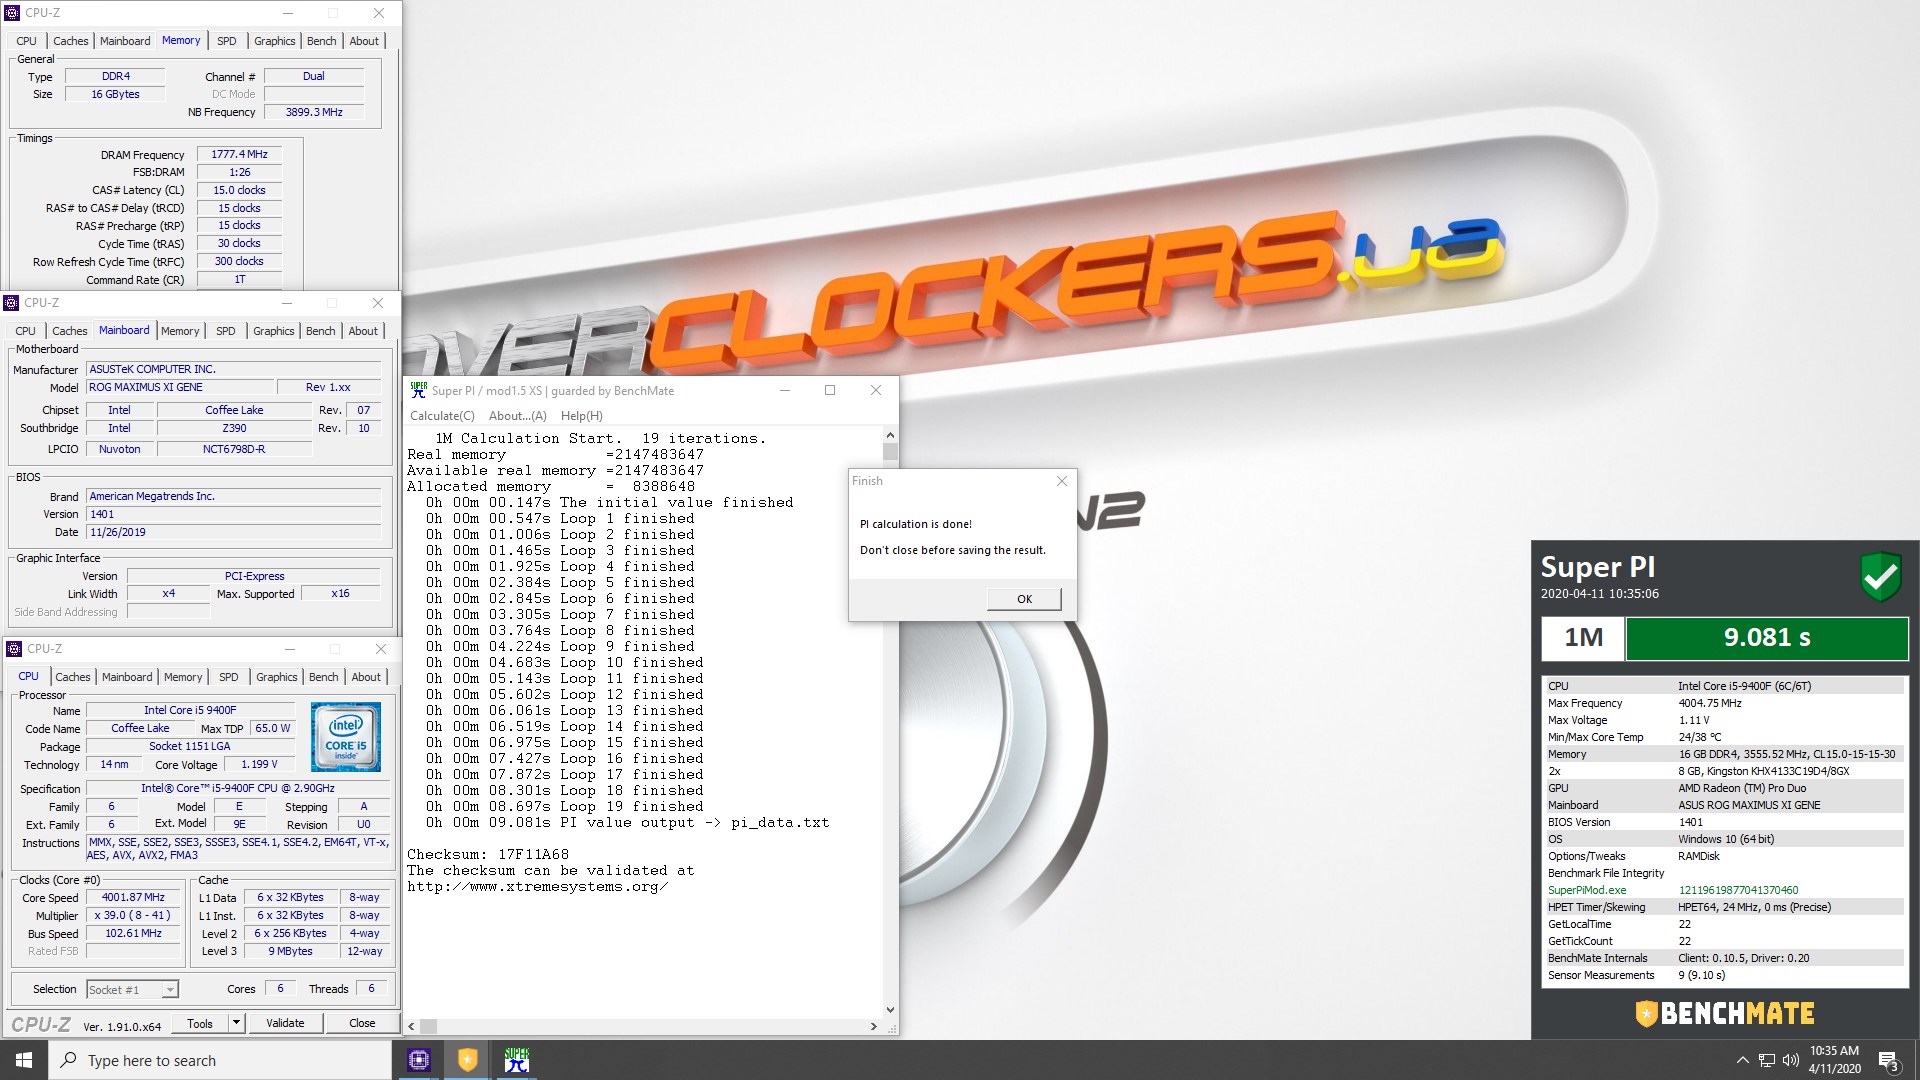1920x1080 pixels.
Task: Open the Help(H) menu in Super PI
Action: (581, 416)
